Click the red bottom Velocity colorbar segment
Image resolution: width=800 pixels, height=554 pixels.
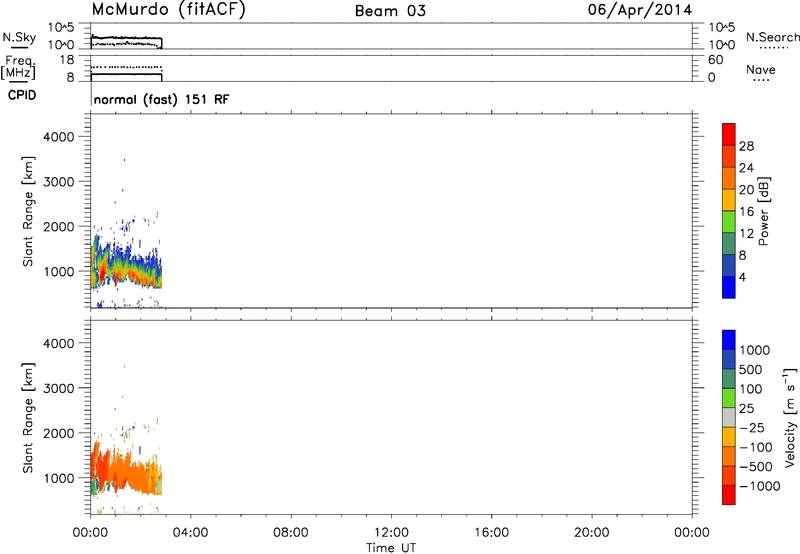click(729, 495)
